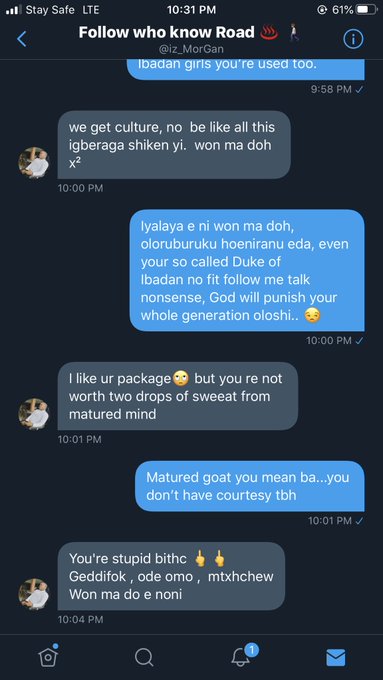Image resolution: width=383 pixels, height=680 pixels.
Task: Select the 'Matured goat you mean ba' message
Action: click(x=250, y=486)
